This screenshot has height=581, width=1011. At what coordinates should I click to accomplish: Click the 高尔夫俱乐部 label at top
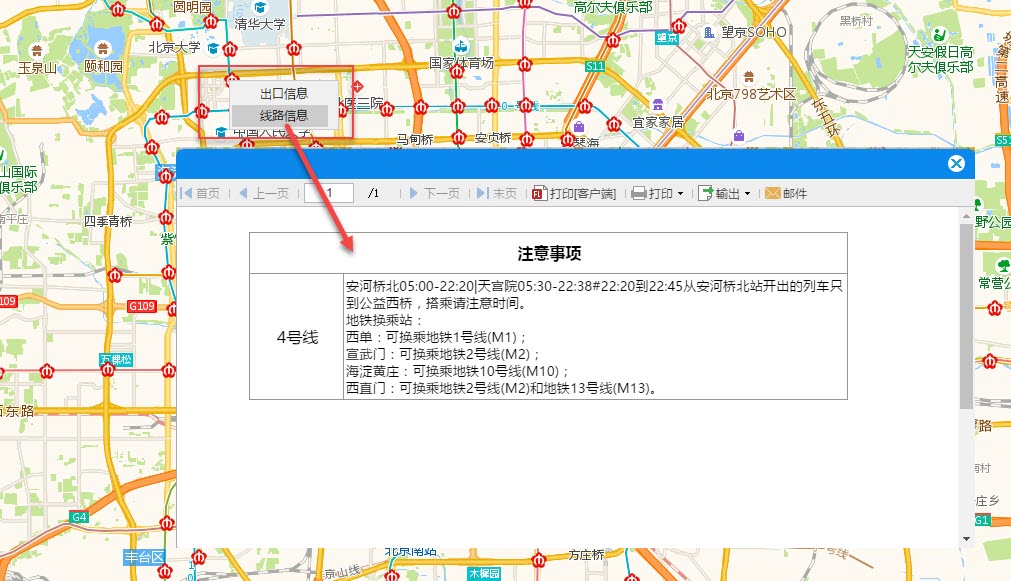pos(613,7)
